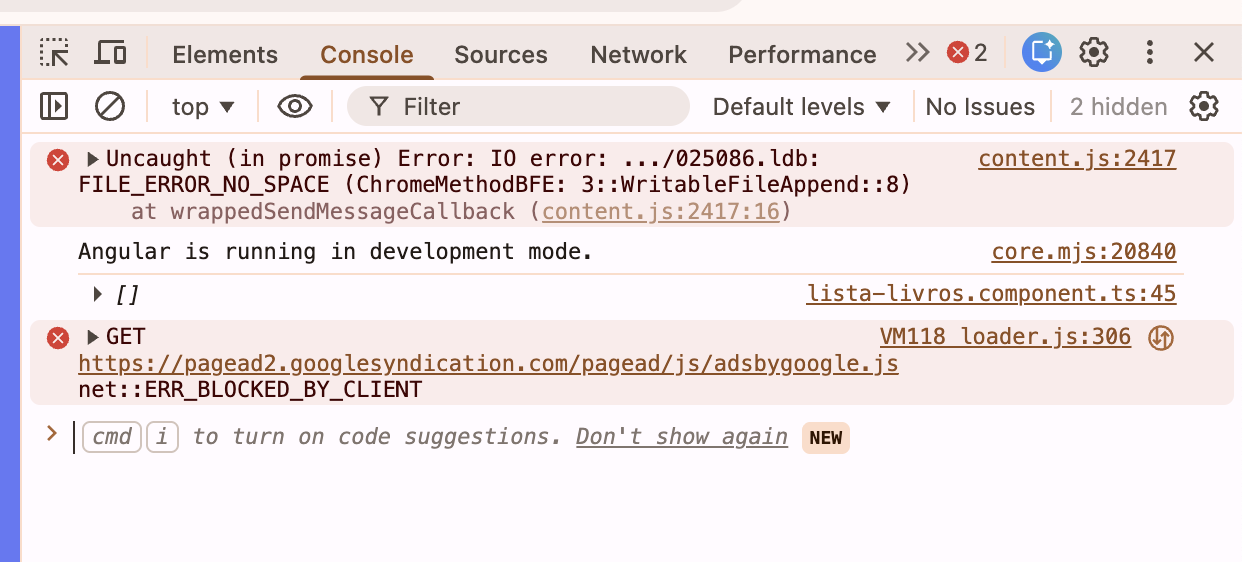The image size is (1242, 562).
Task: Open the top JavaScript context dropdown
Action: point(203,107)
